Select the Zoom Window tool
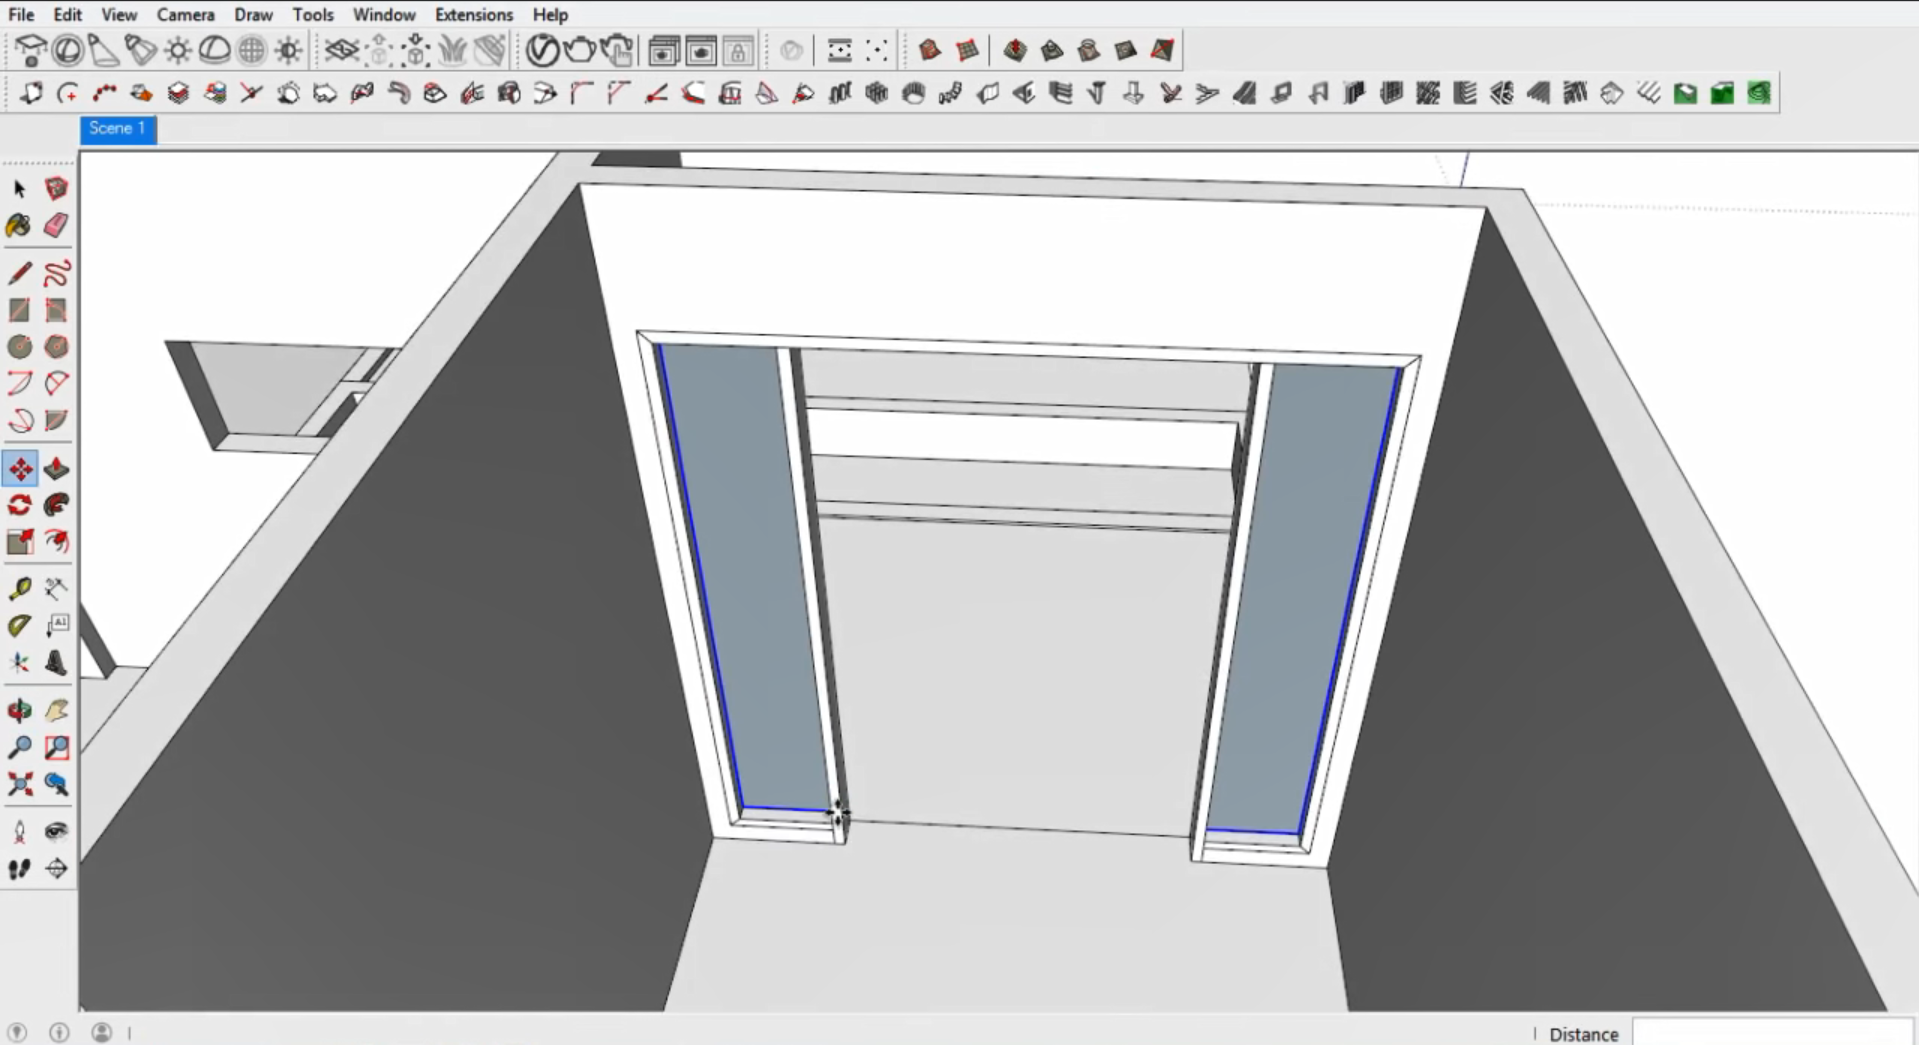Image resolution: width=1919 pixels, height=1045 pixels. coord(56,747)
